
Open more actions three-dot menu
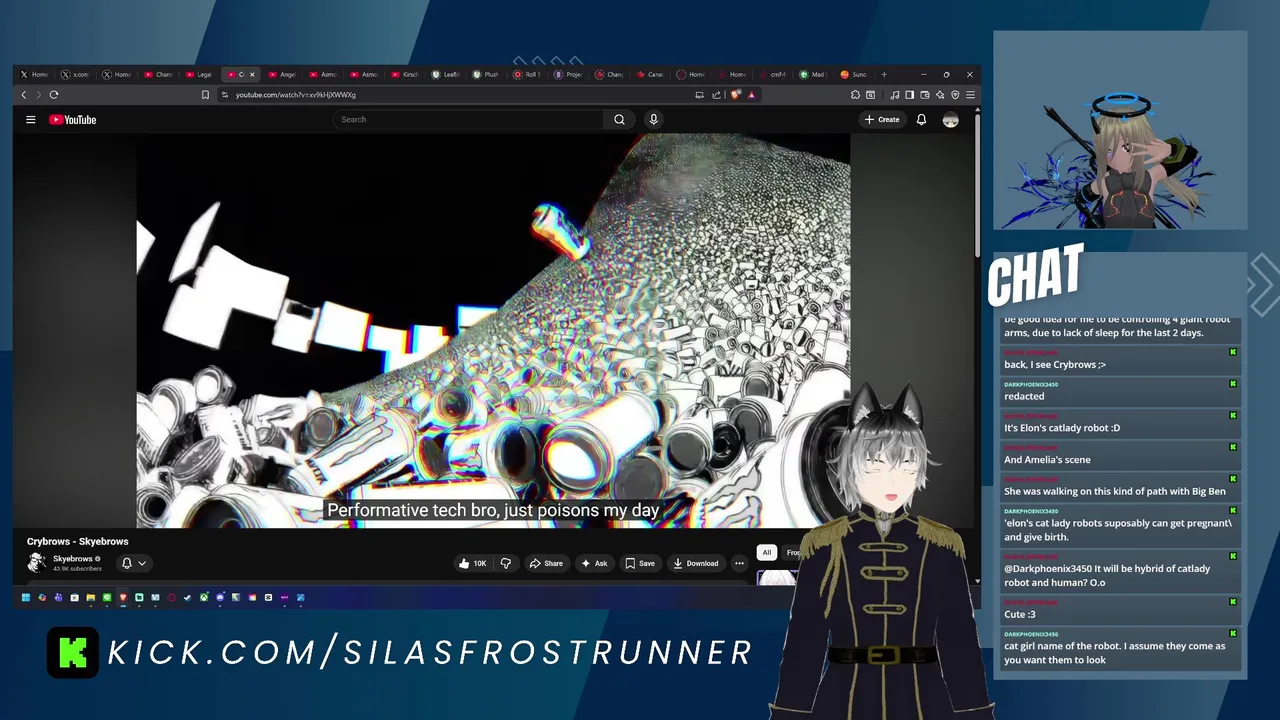[x=739, y=563]
